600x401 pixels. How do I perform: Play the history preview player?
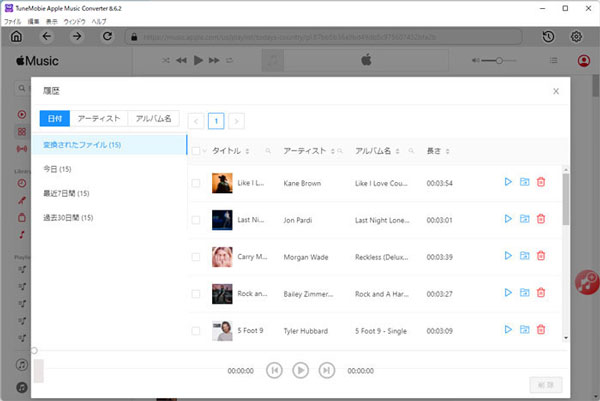click(x=300, y=370)
